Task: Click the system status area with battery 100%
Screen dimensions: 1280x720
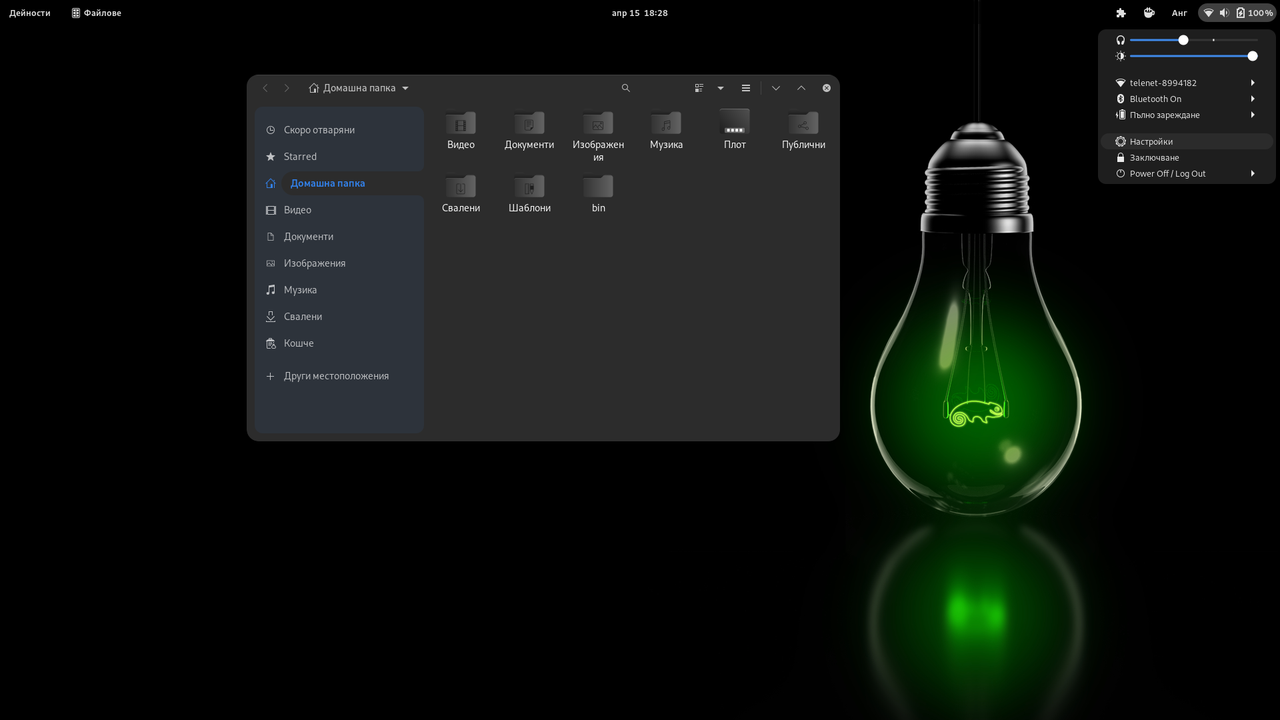Action: 1237,13
